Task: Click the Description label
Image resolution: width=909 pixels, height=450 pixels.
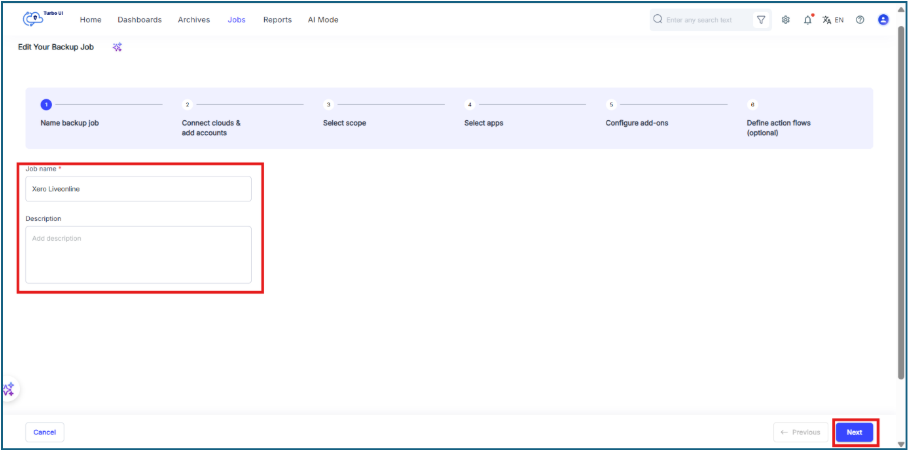Action: click(x=43, y=219)
